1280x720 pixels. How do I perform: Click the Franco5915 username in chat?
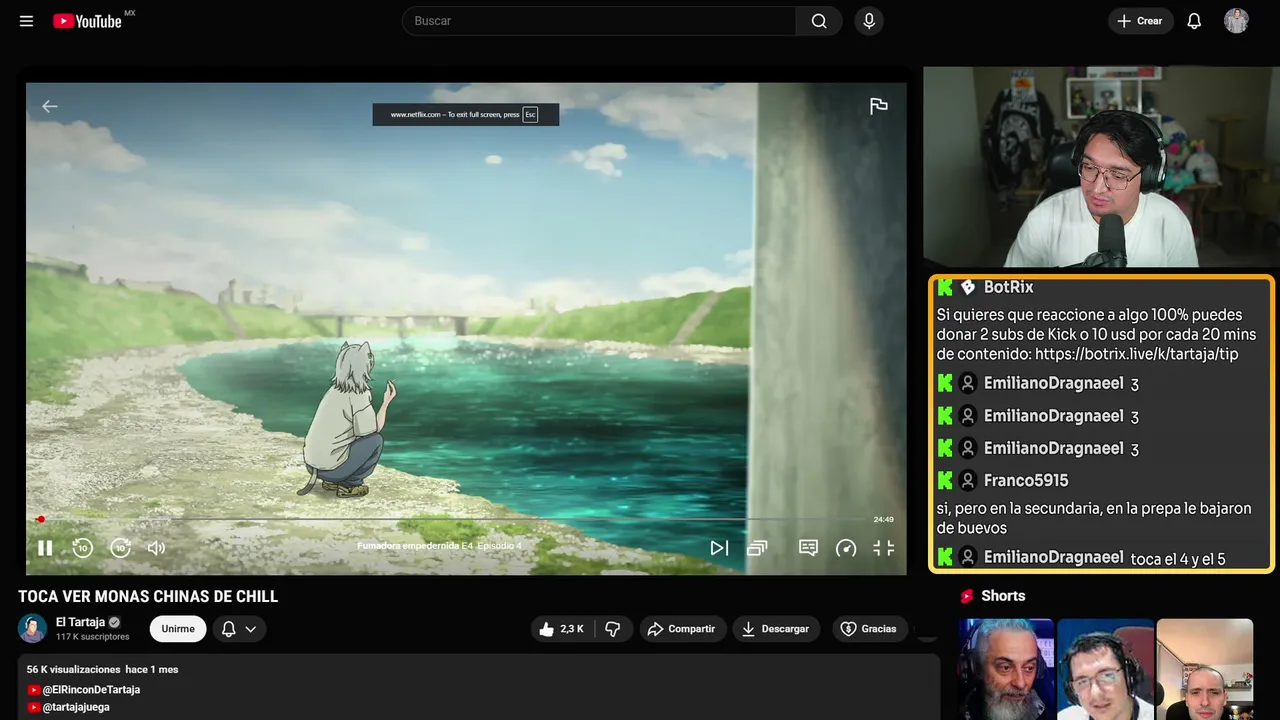pyautogui.click(x=1026, y=481)
